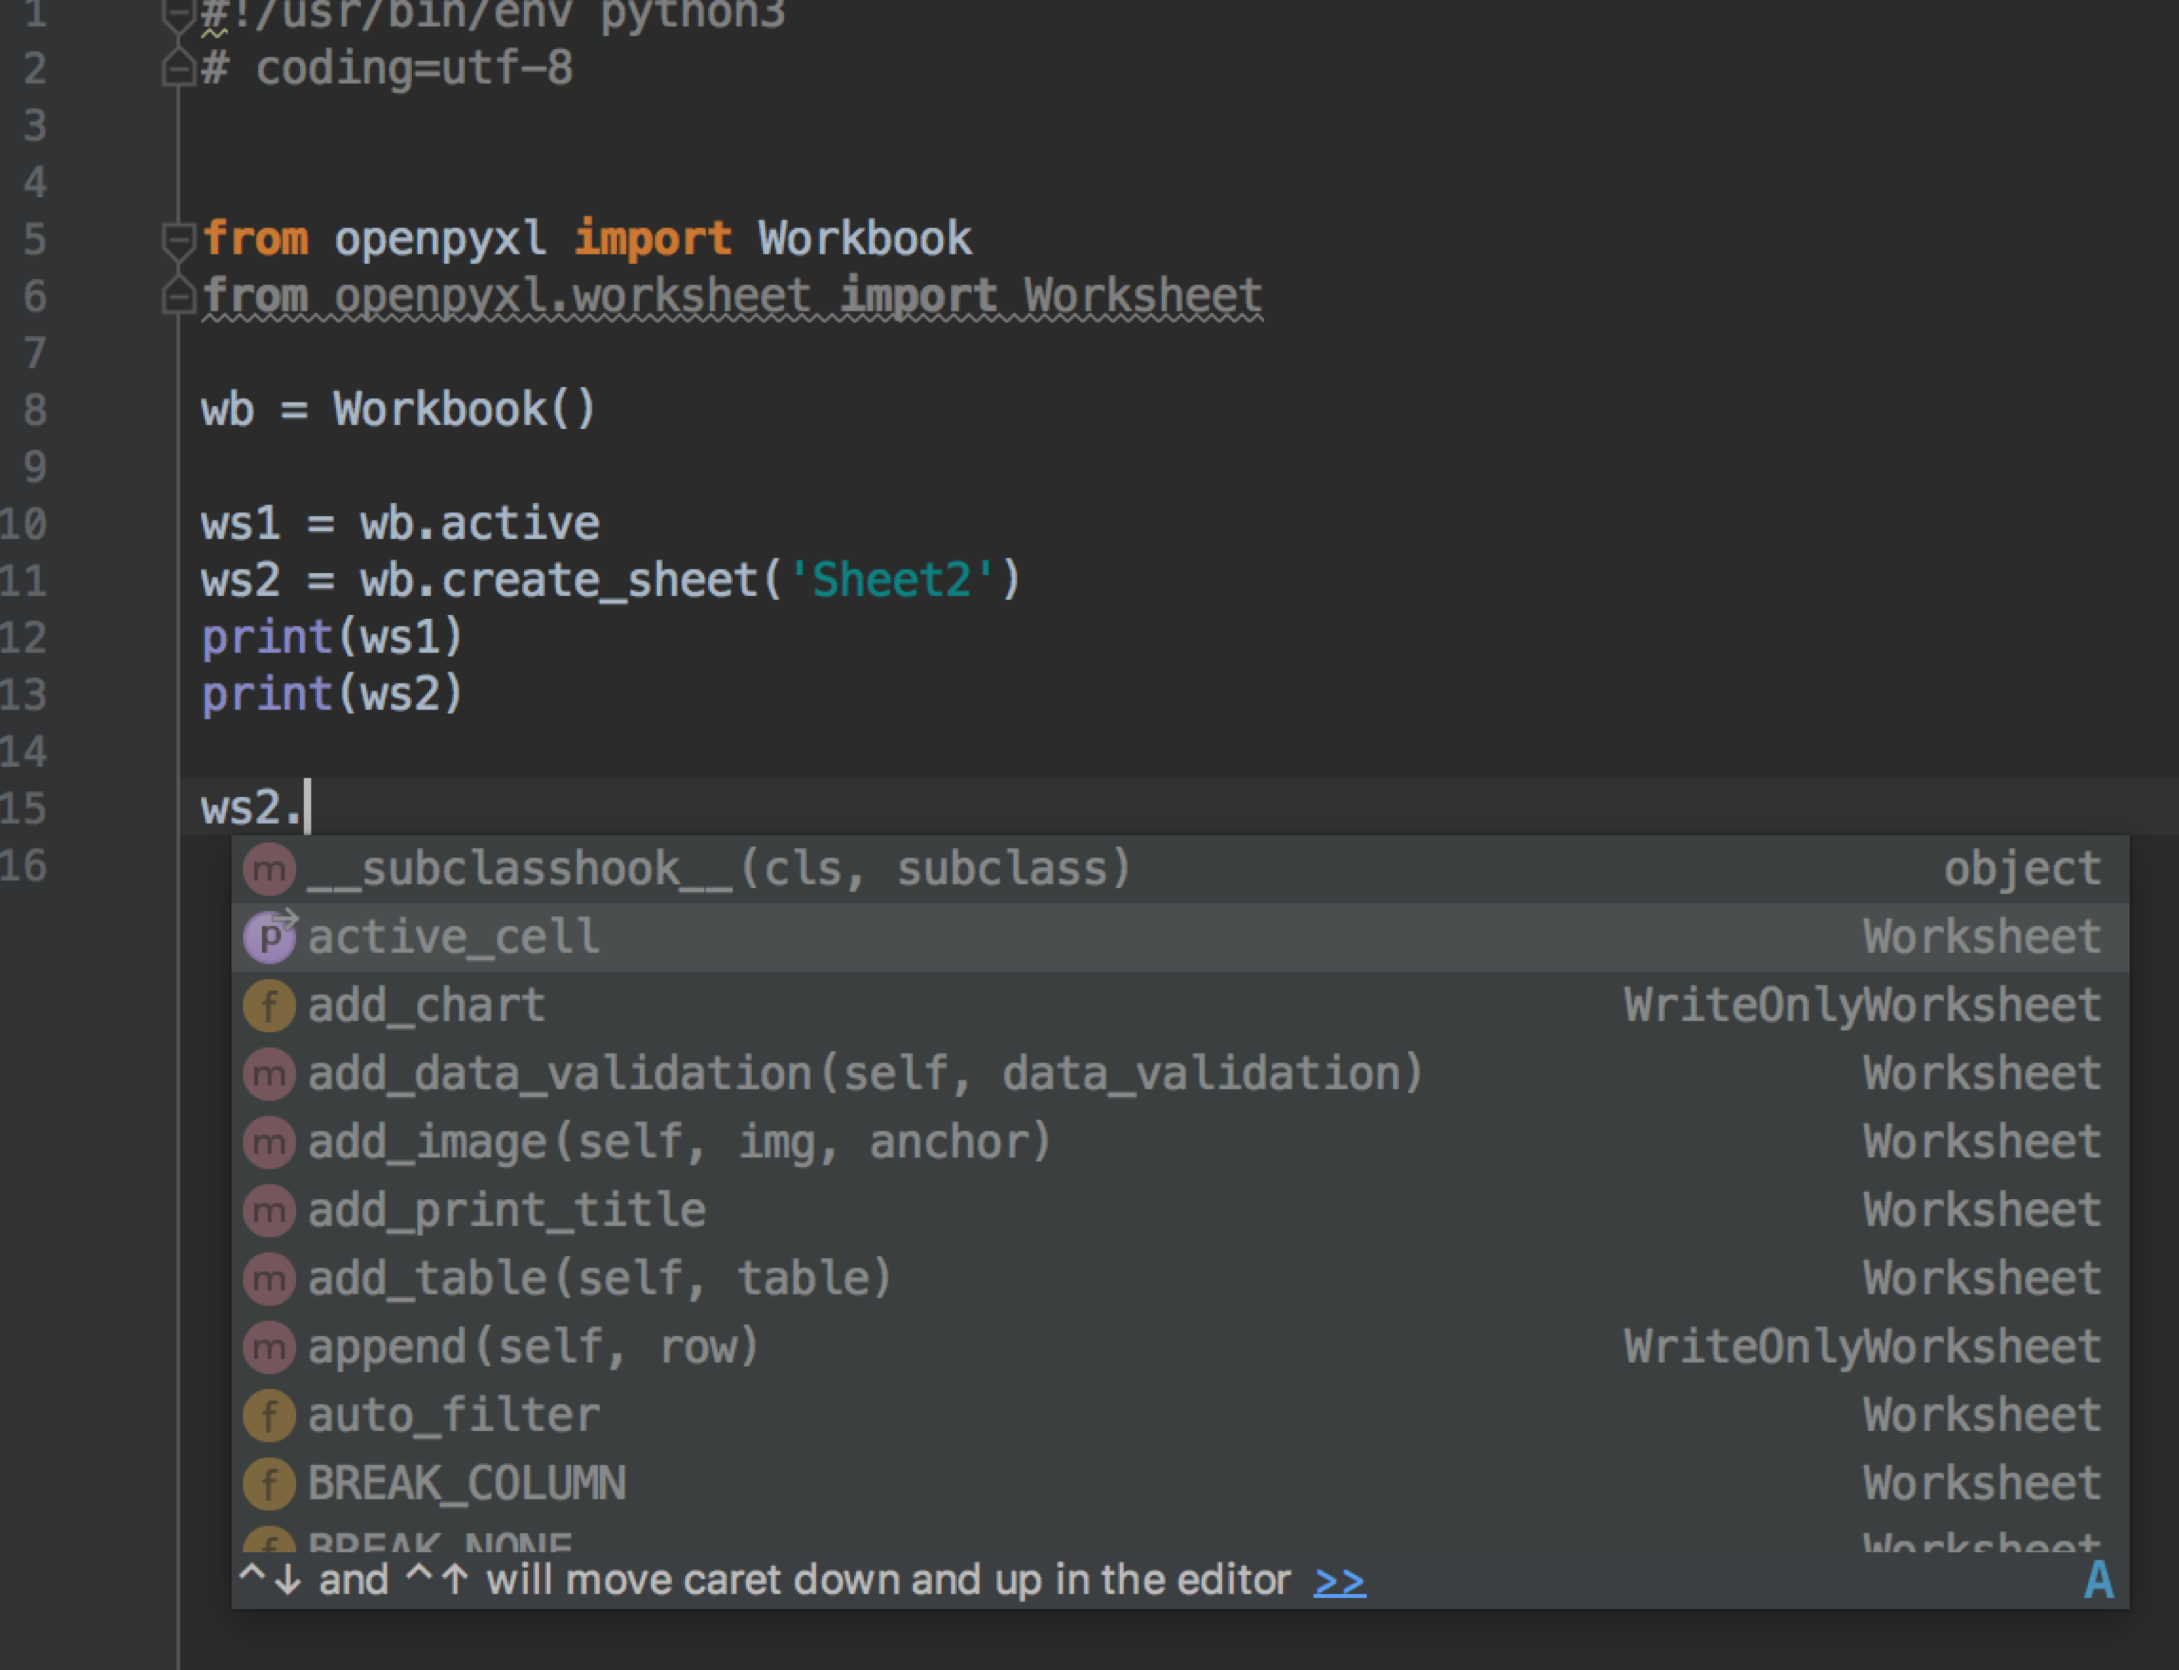Click fold end marker on line 6

pyautogui.click(x=177, y=296)
